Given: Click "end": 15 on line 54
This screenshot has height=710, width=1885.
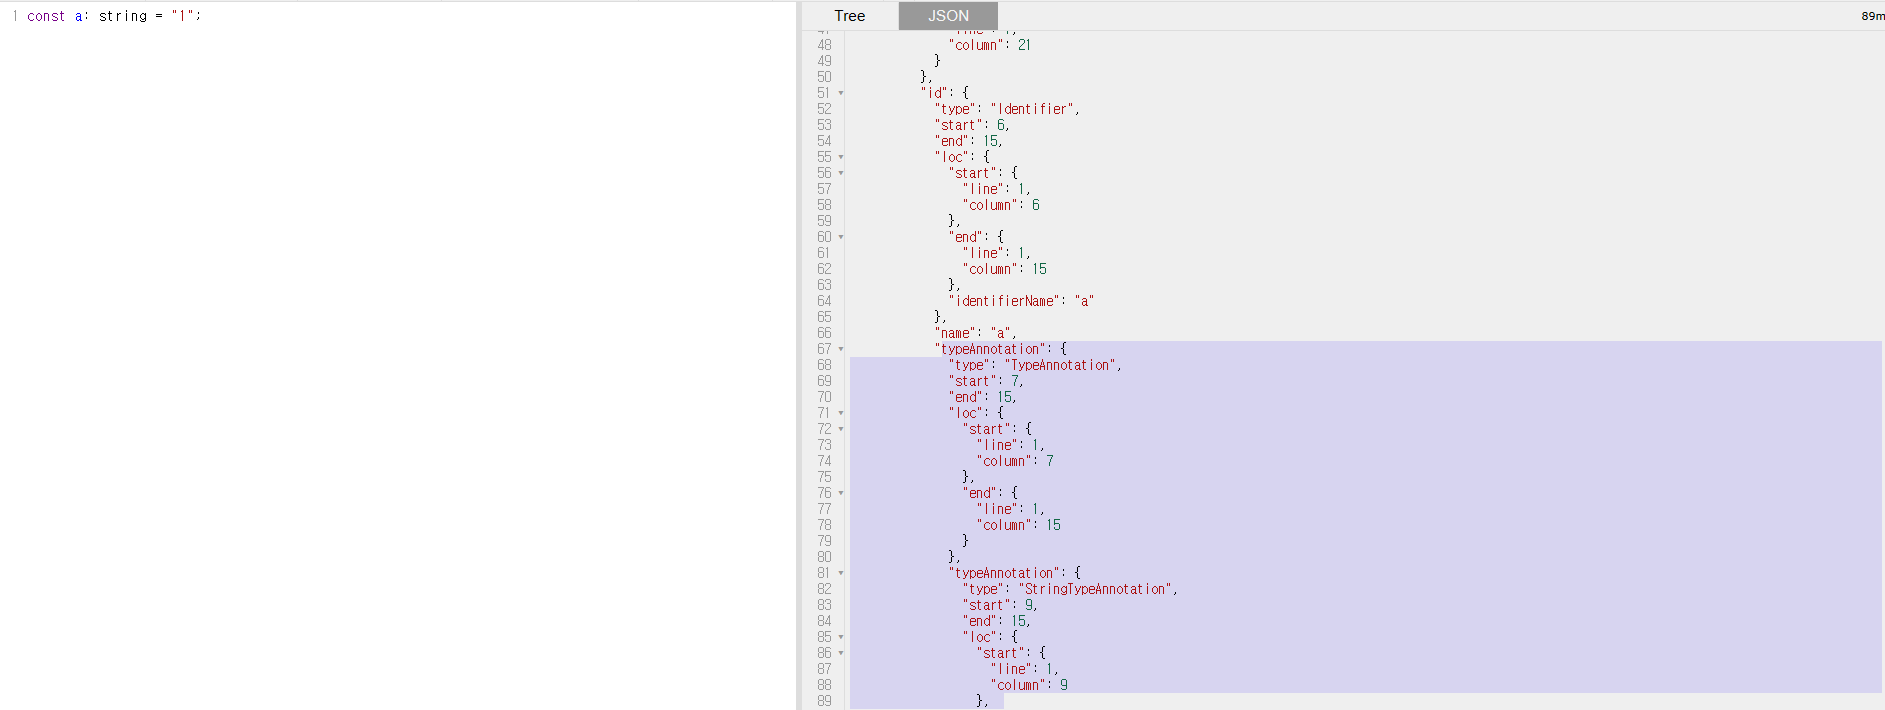Looking at the screenshot, I should (968, 141).
